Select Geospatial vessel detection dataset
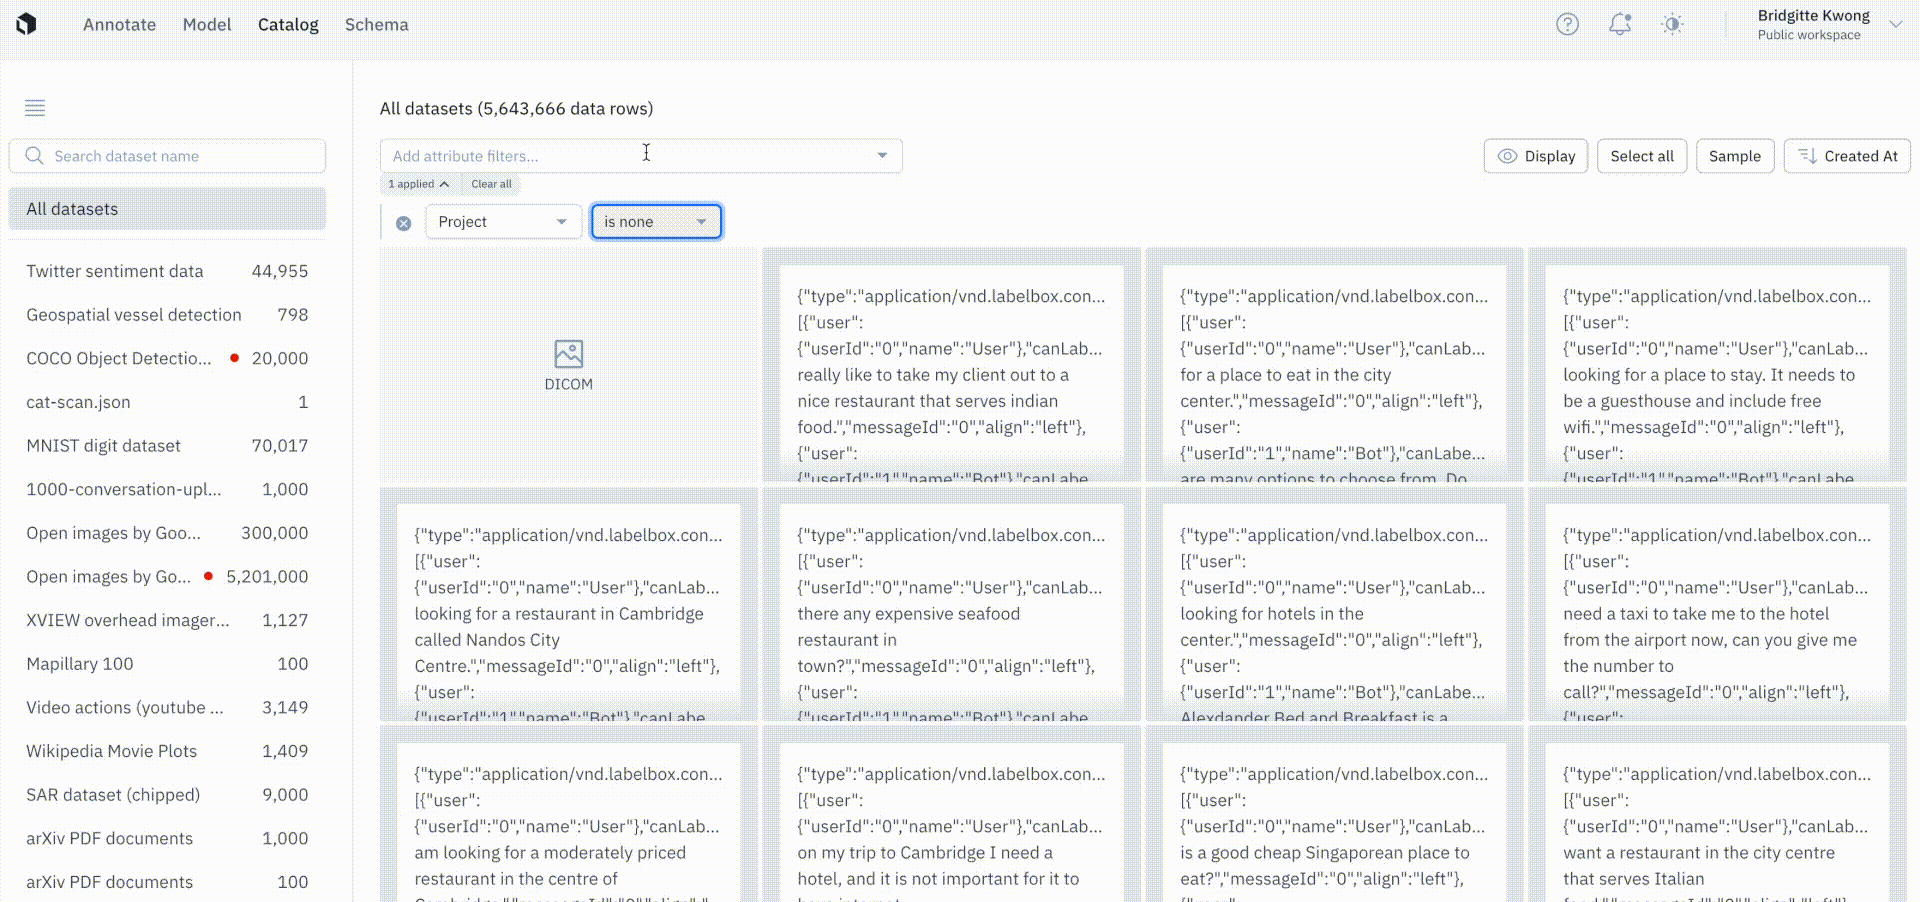The image size is (1920, 902). (x=167, y=315)
